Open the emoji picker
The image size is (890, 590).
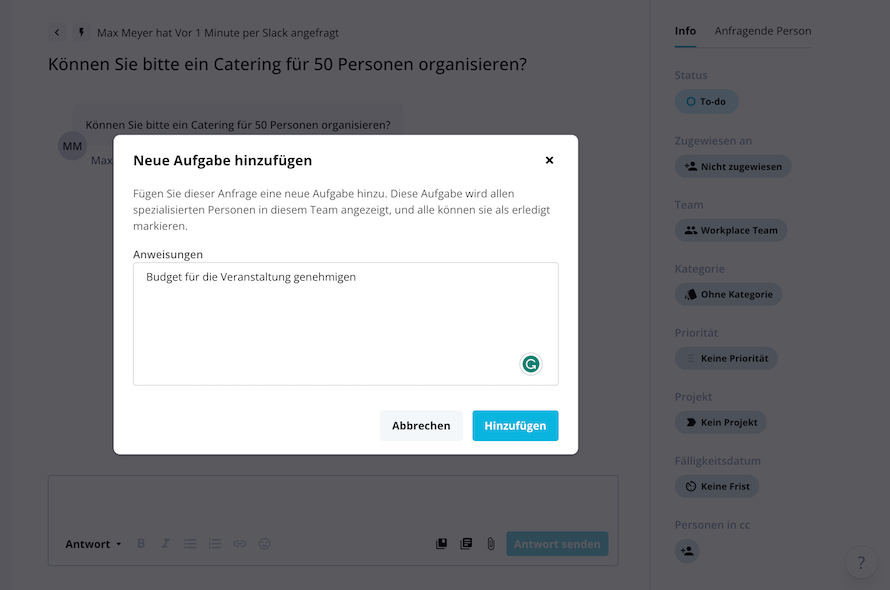[x=265, y=543]
